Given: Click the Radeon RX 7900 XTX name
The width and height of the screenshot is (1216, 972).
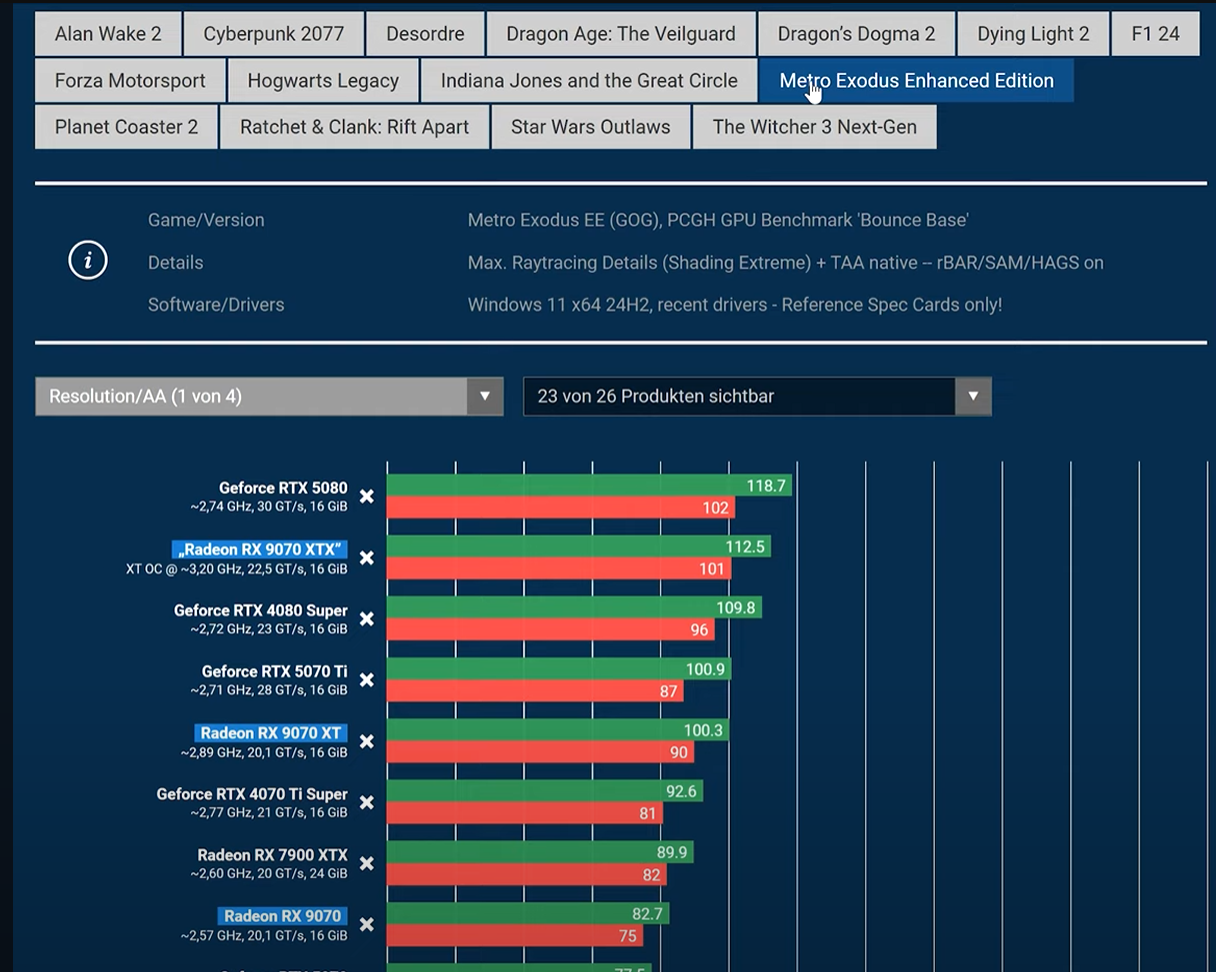Looking at the screenshot, I should (x=272, y=855).
